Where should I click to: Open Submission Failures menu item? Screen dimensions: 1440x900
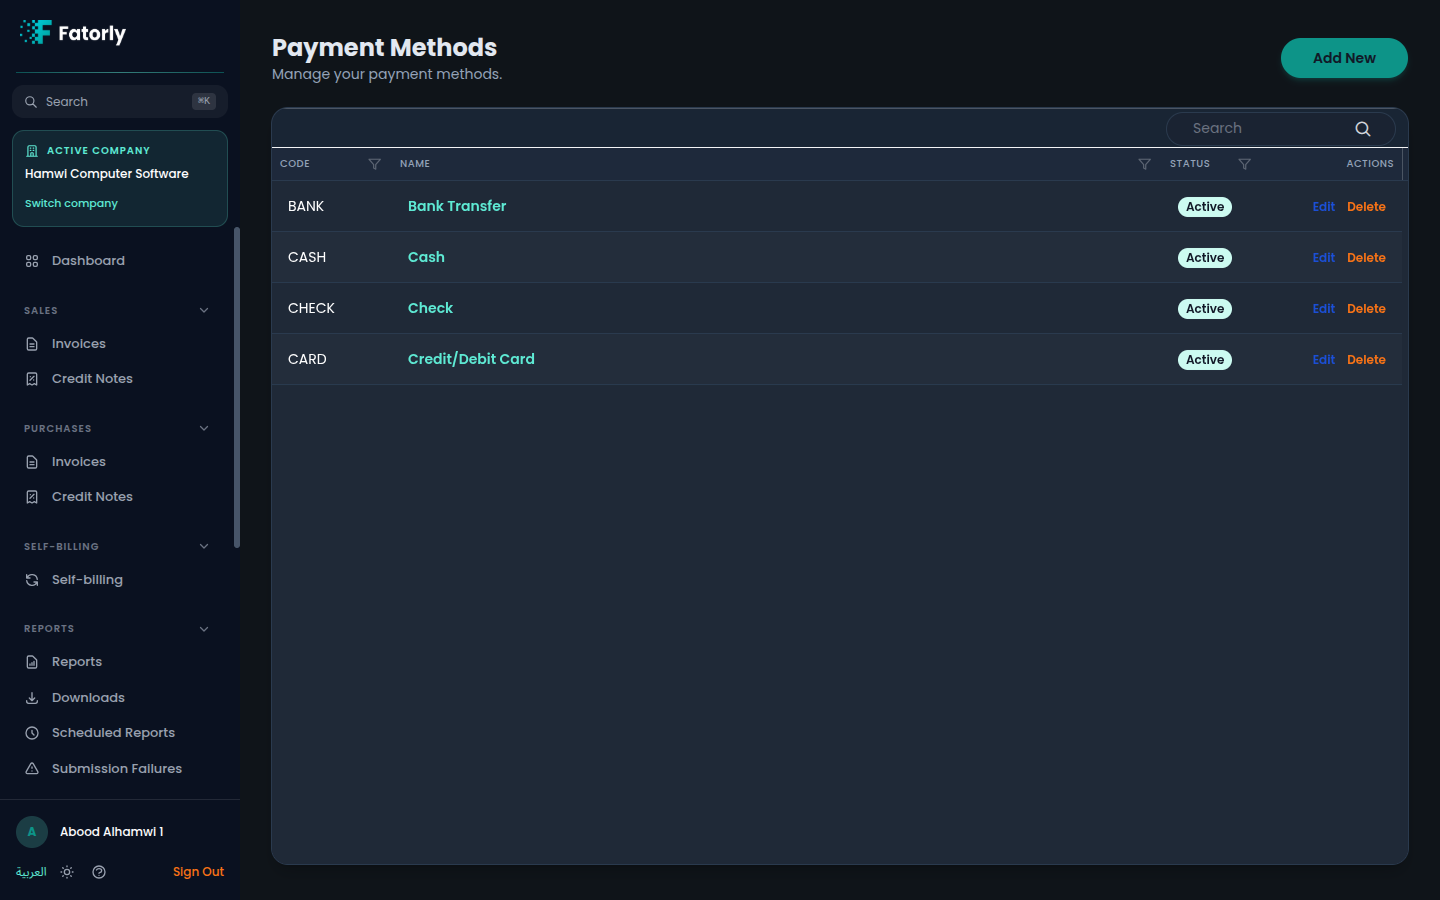(x=120, y=769)
